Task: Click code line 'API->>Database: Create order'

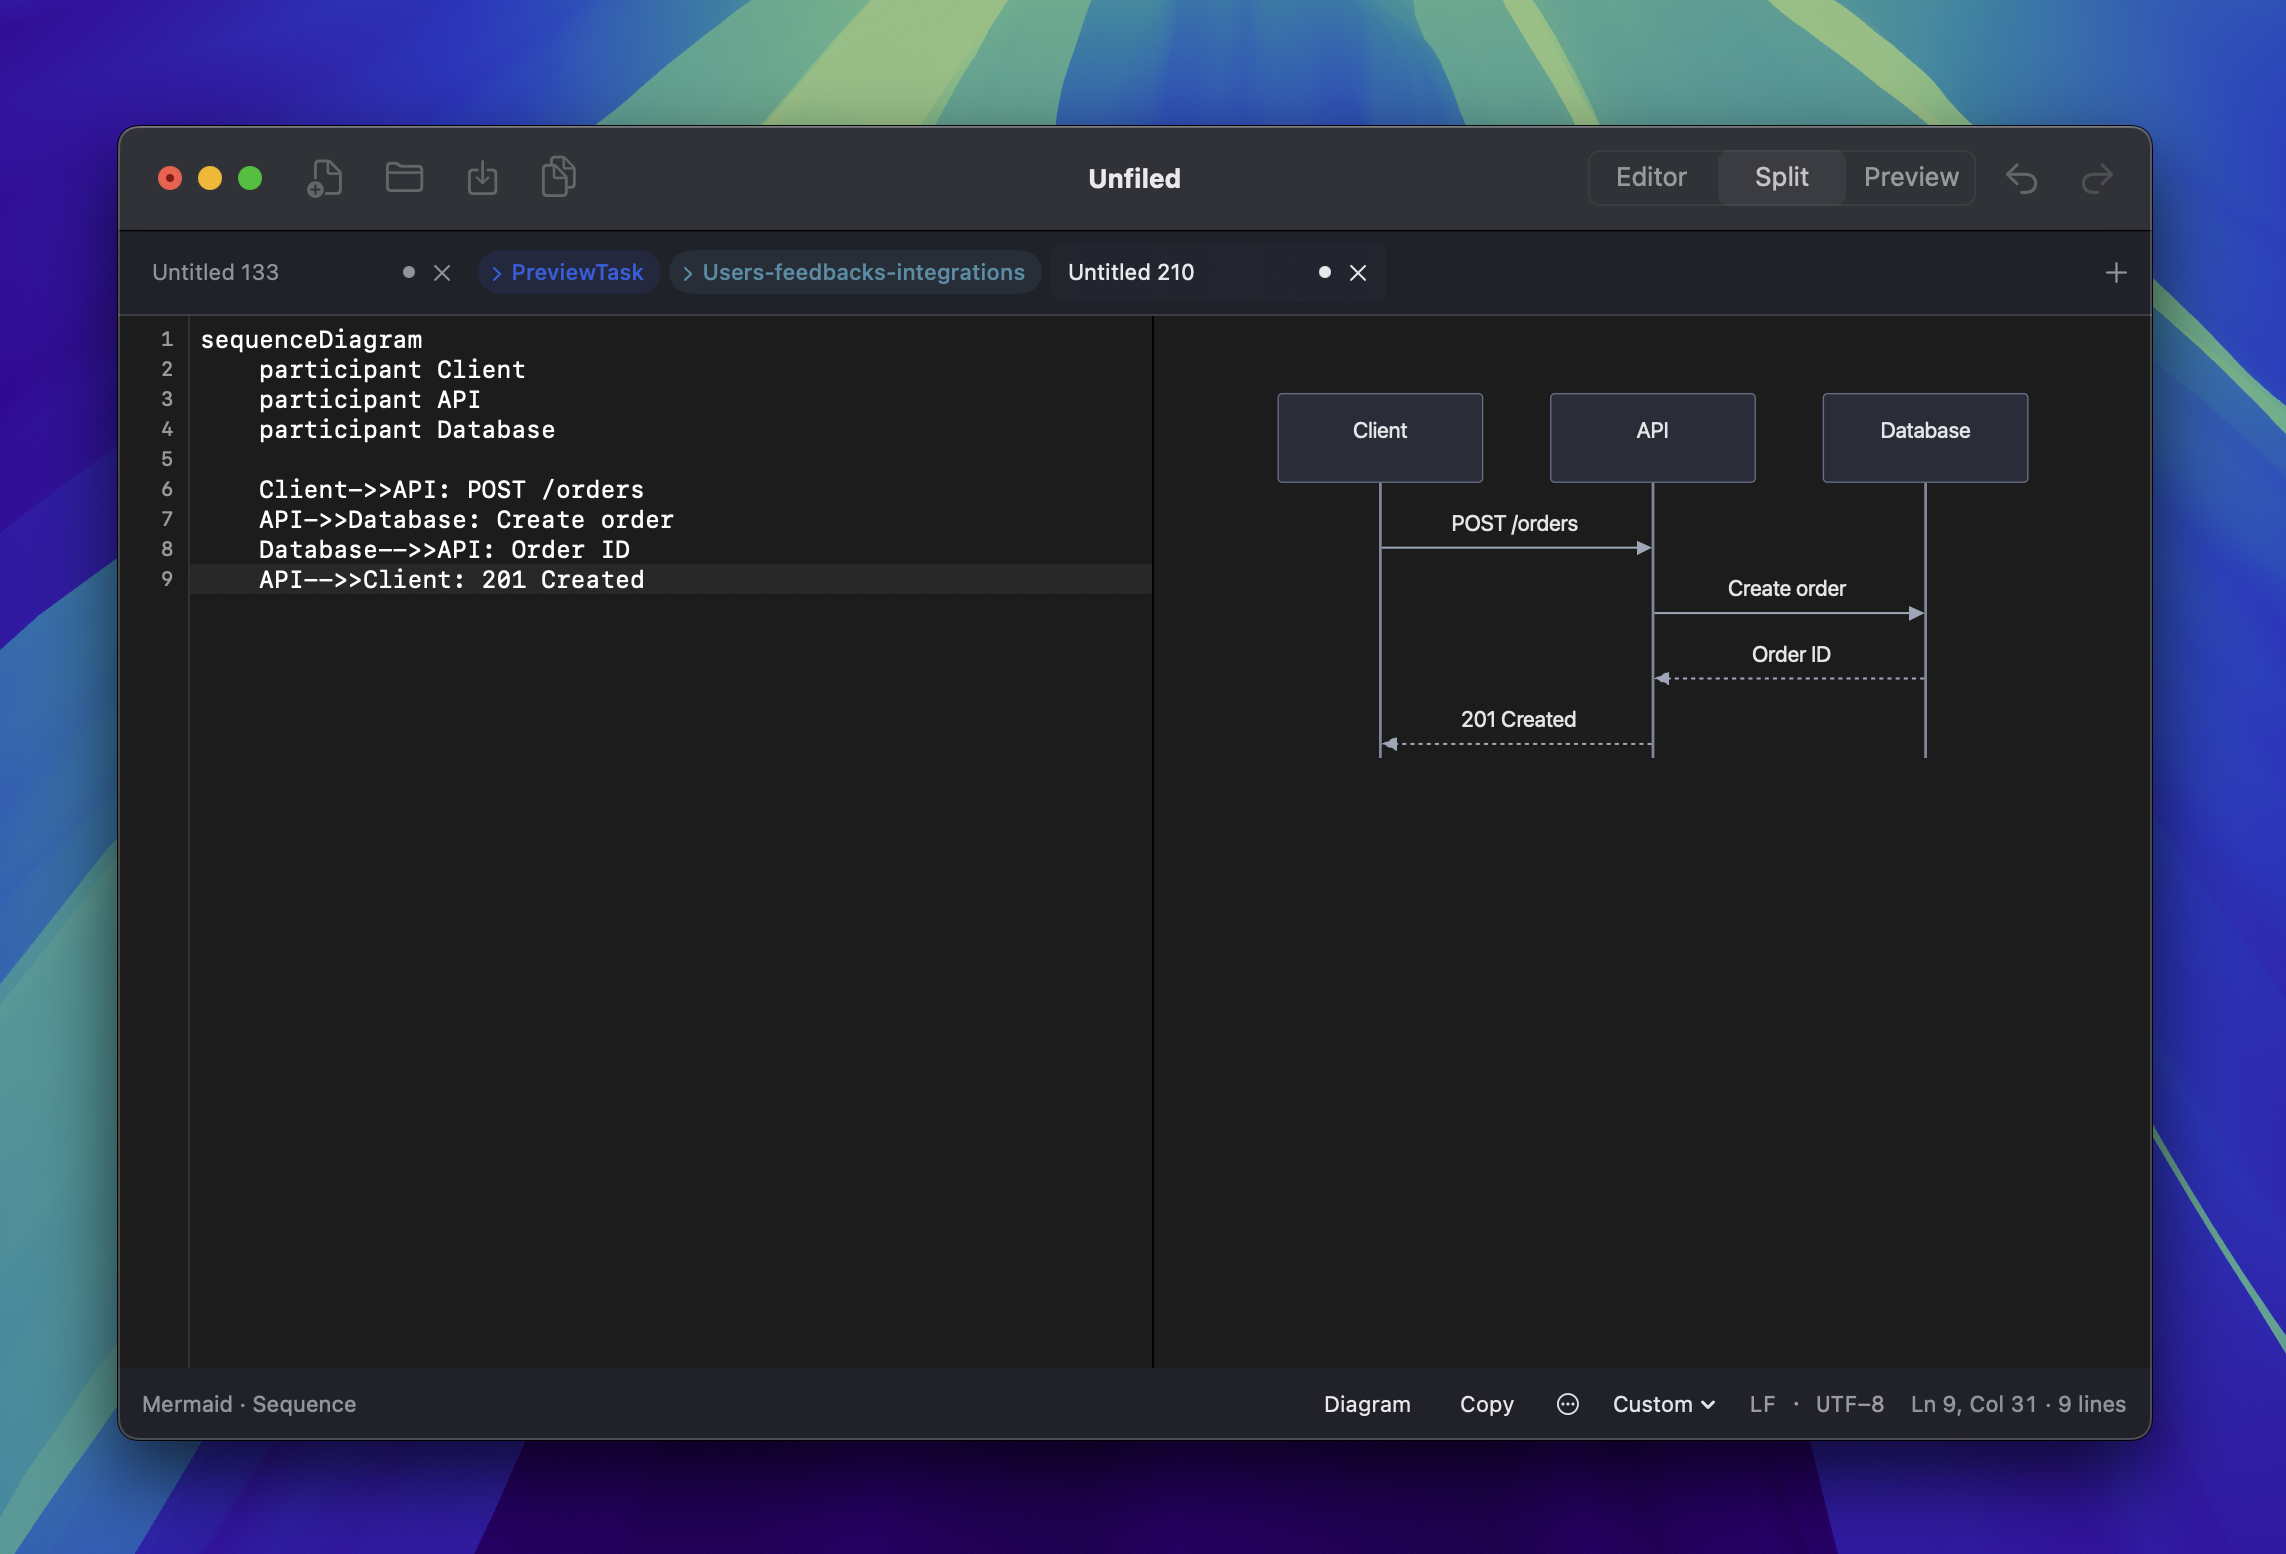Action: tap(466, 519)
